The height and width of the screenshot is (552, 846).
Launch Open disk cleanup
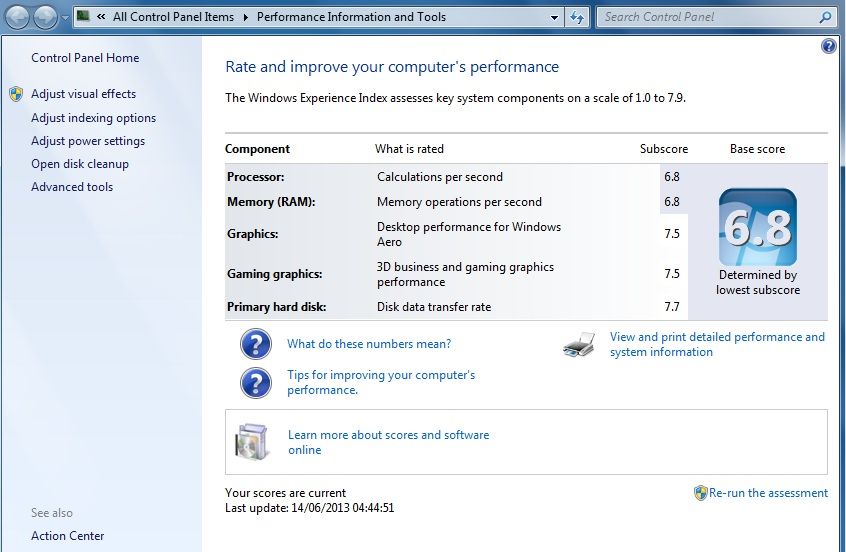click(x=80, y=164)
